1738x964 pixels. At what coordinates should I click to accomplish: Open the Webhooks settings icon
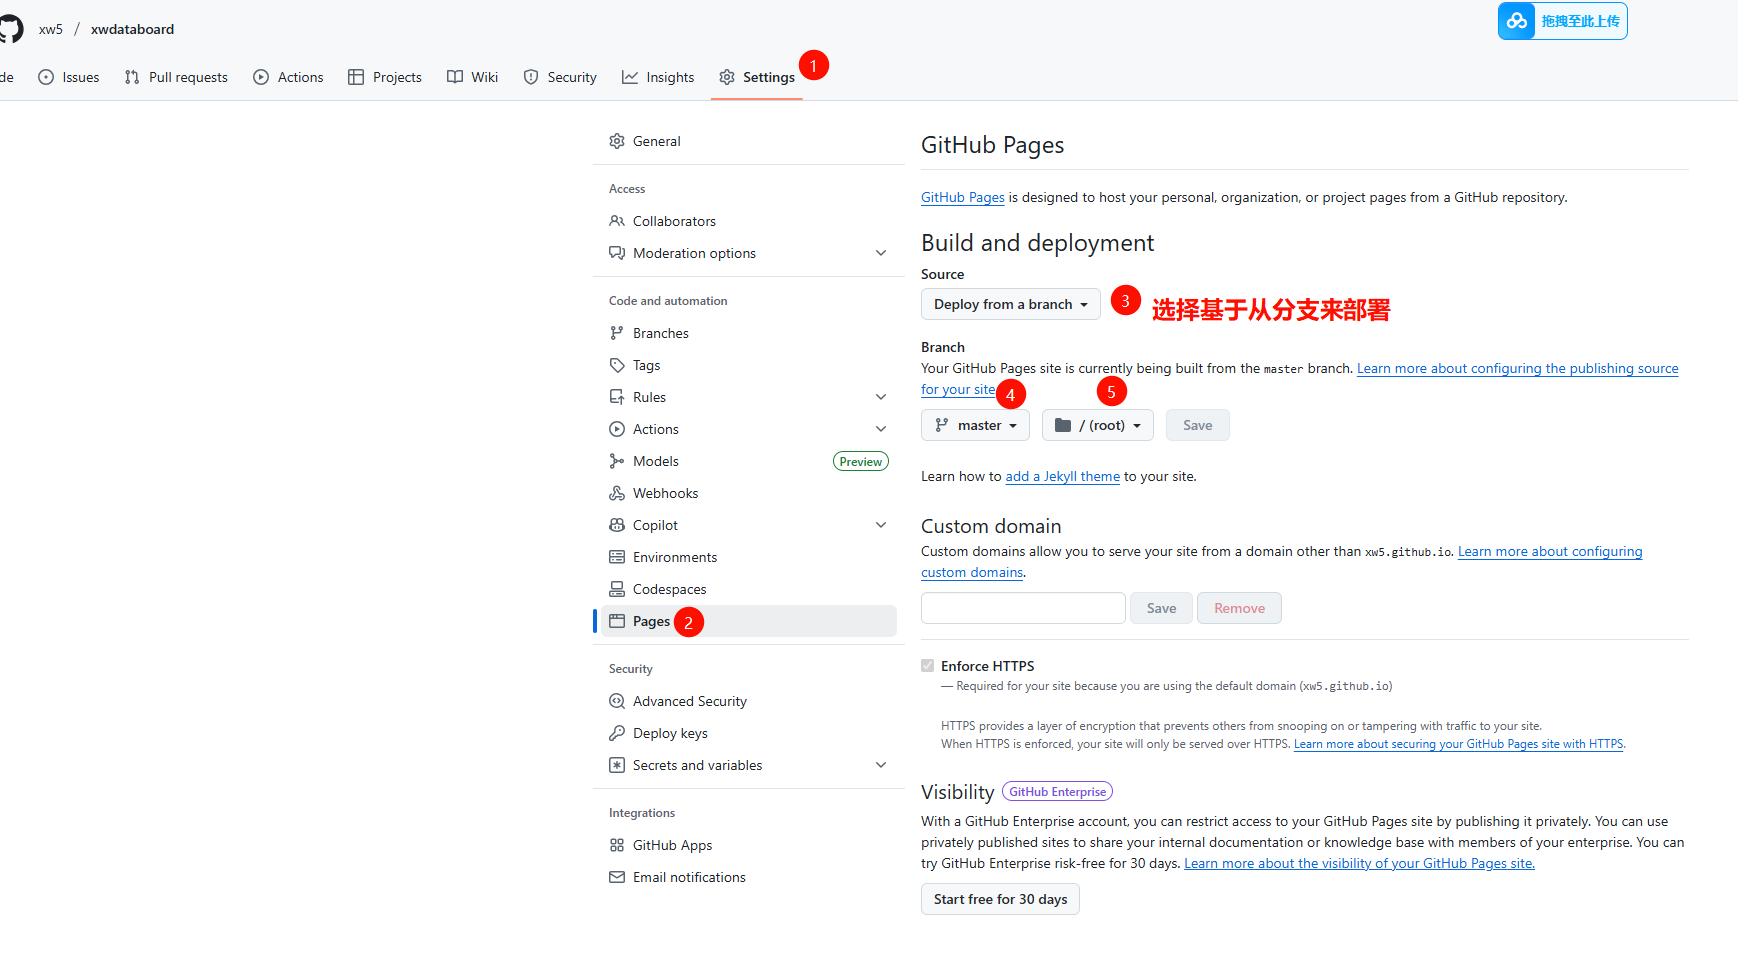617,493
